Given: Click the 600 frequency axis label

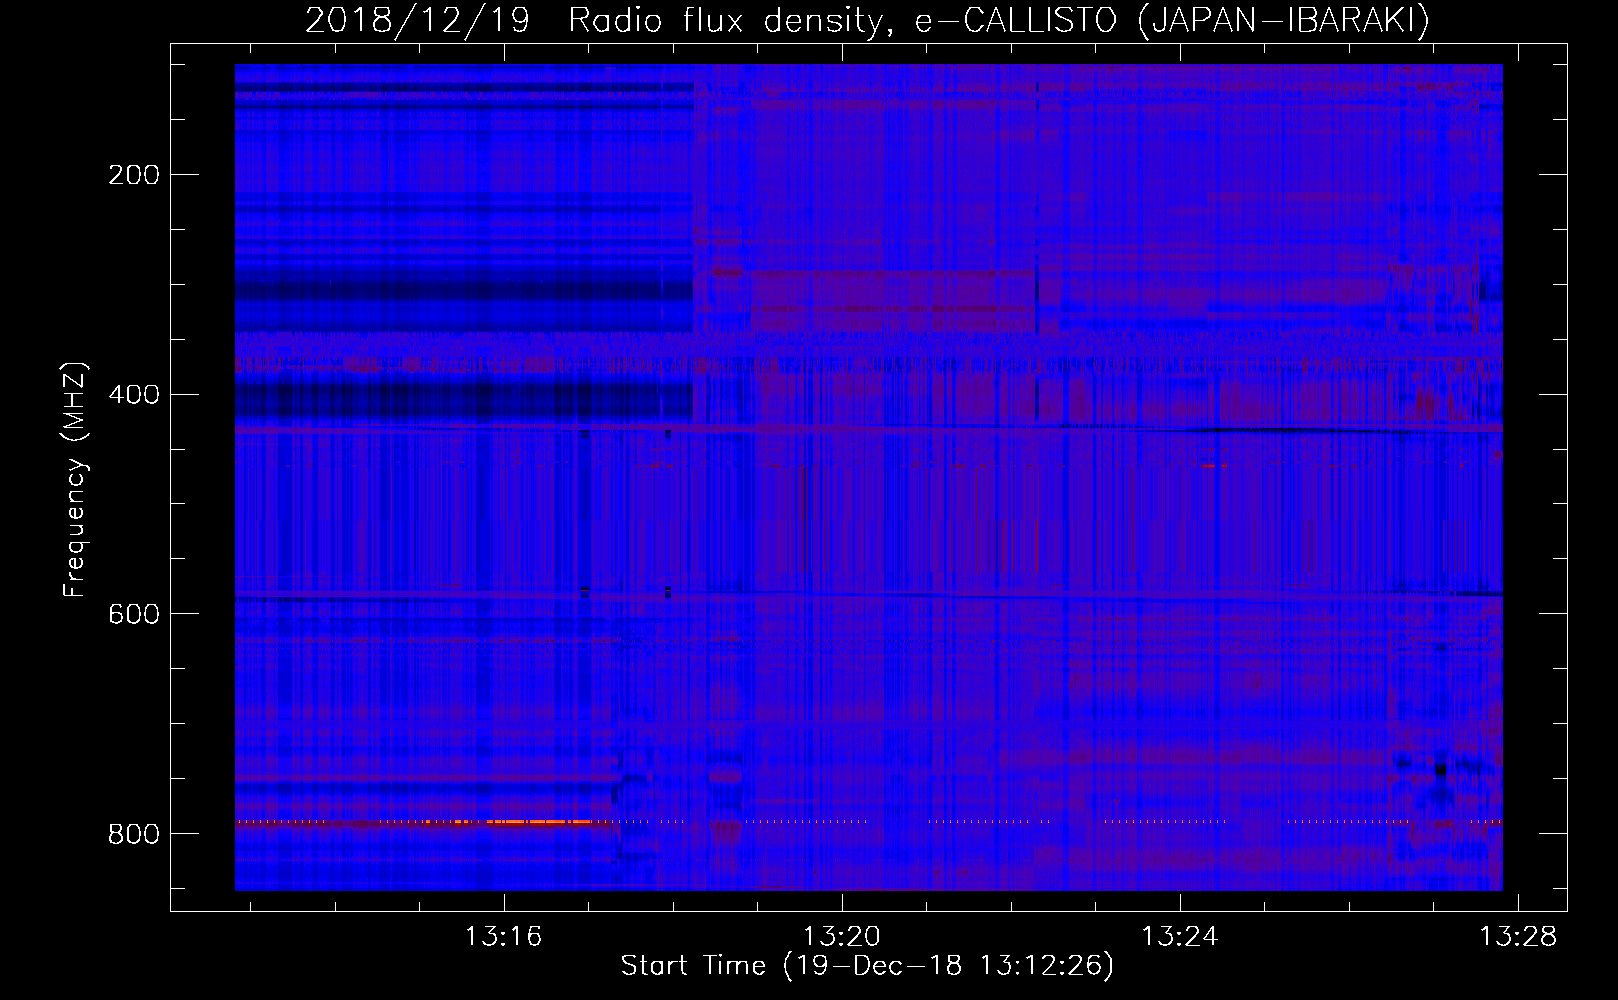Looking at the screenshot, I should (x=134, y=614).
